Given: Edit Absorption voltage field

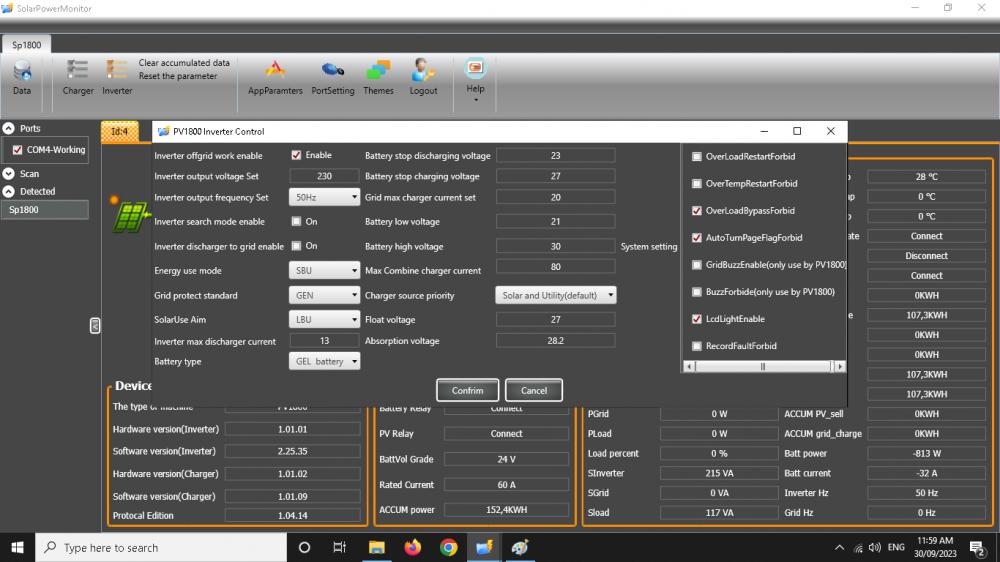Looking at the screenshot, I should [555, 341].
